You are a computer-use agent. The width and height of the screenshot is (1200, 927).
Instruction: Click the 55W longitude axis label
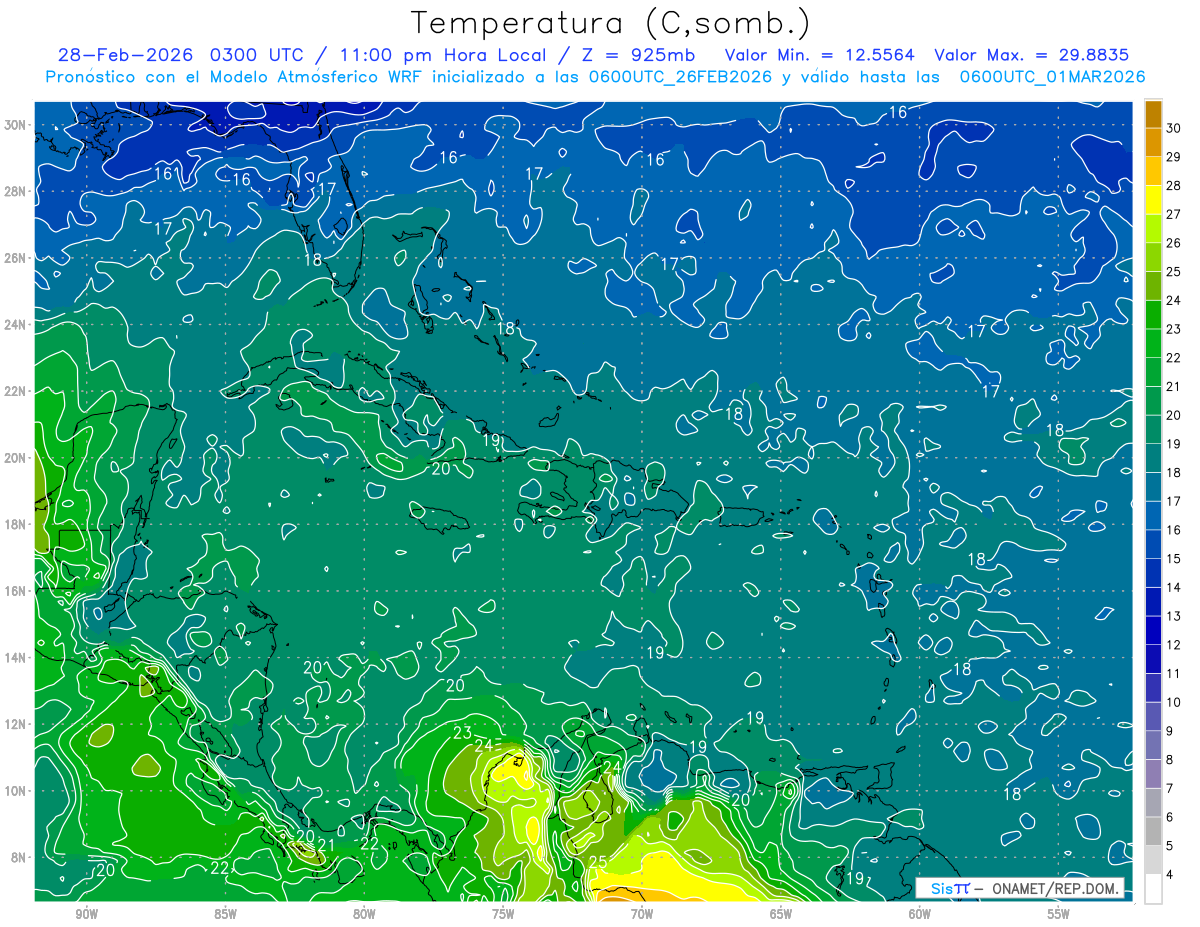tap(1059, 914)
